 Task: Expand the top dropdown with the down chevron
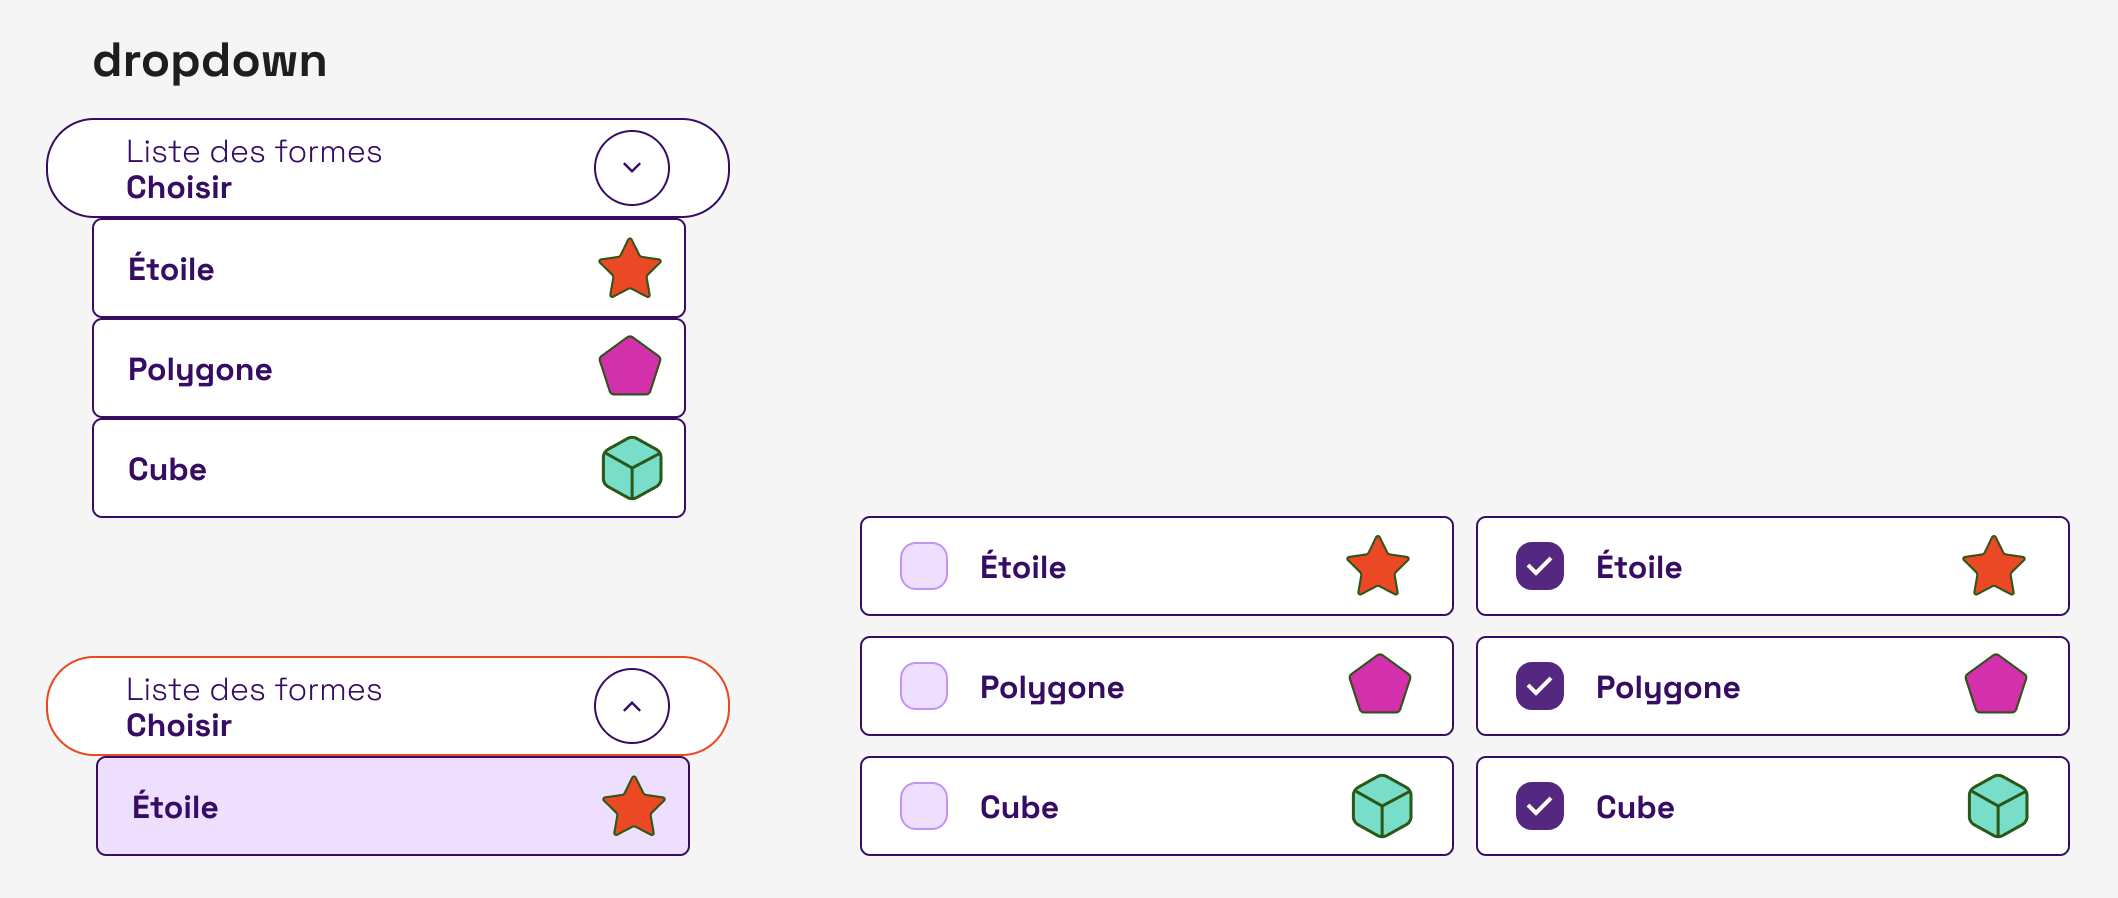point(632,168)
